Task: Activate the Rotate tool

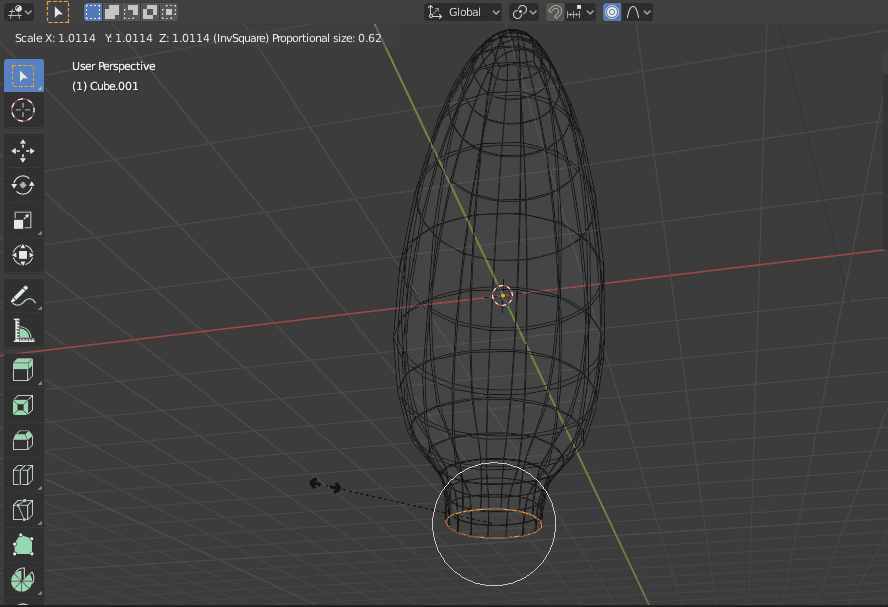Action: coord(23,185)
